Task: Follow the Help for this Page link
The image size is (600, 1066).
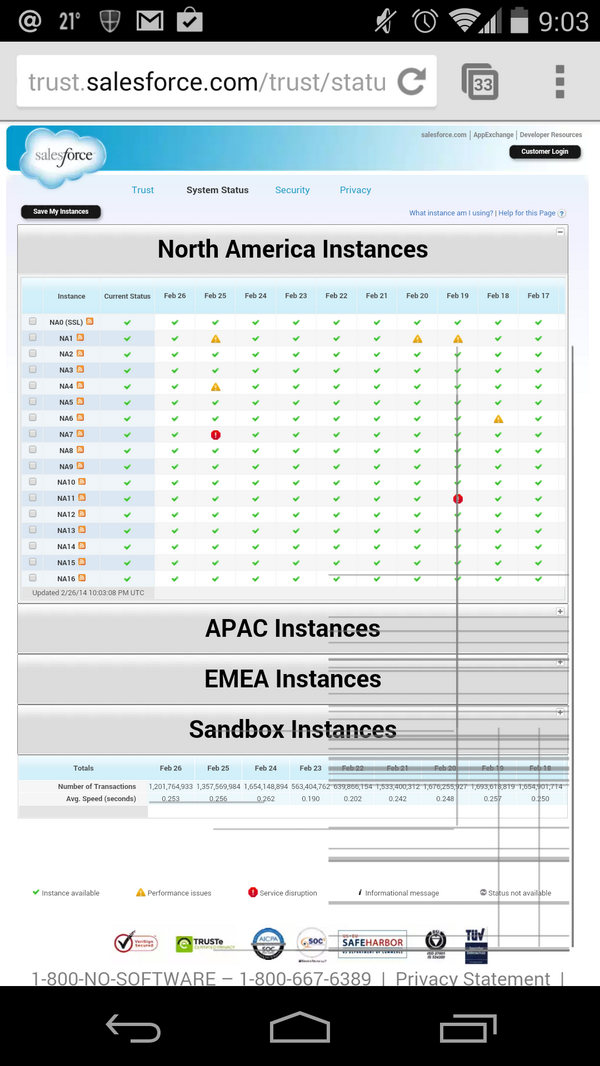Action: pyautogui.click(x=527, y=213)
